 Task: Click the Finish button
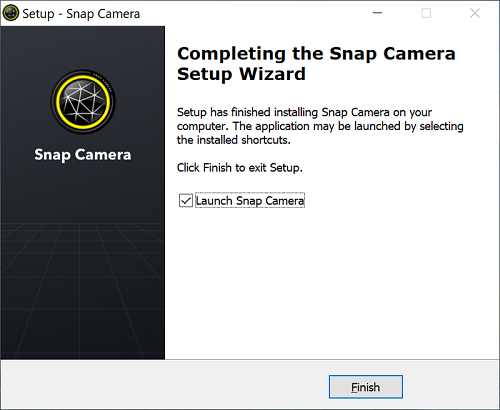coord(366,387)
